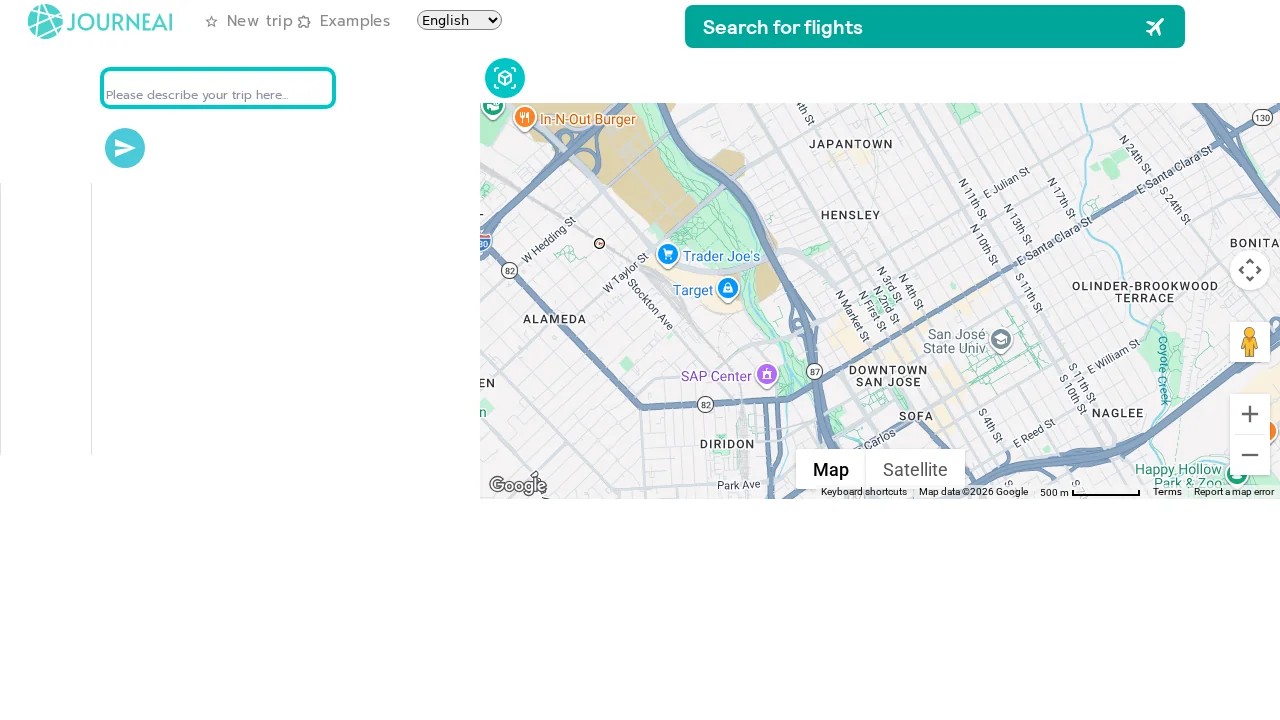
Task: Click the map camera controls button
Action: point(1250,270)
